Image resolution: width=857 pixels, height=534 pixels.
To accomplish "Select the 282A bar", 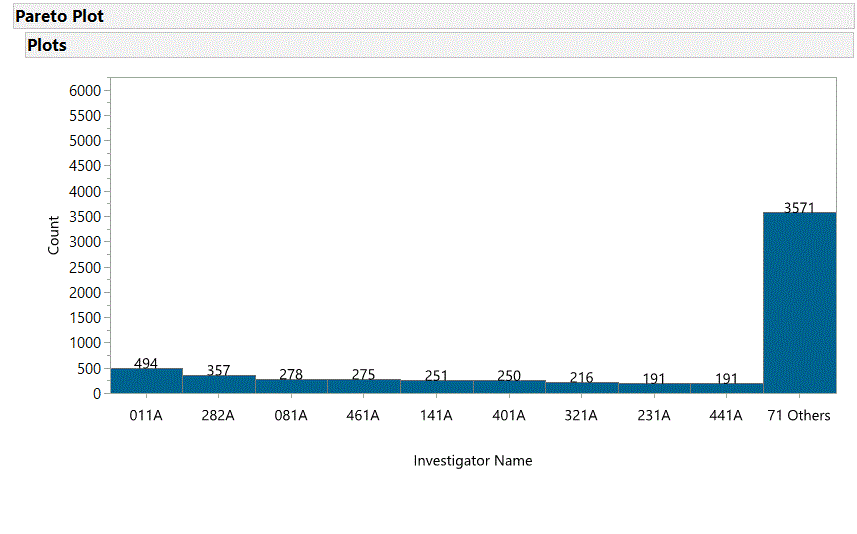I will tap(219, 384).
